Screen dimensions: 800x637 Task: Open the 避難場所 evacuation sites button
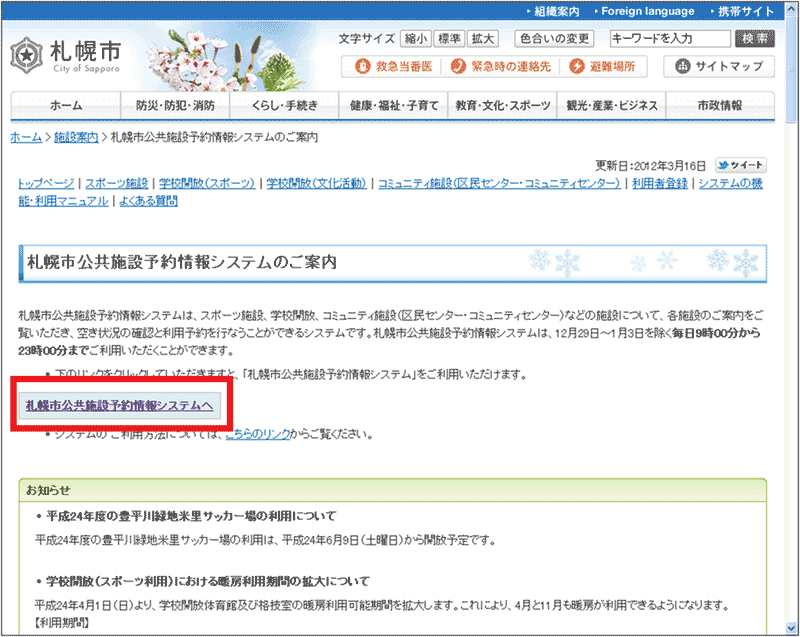click(602, 66)
